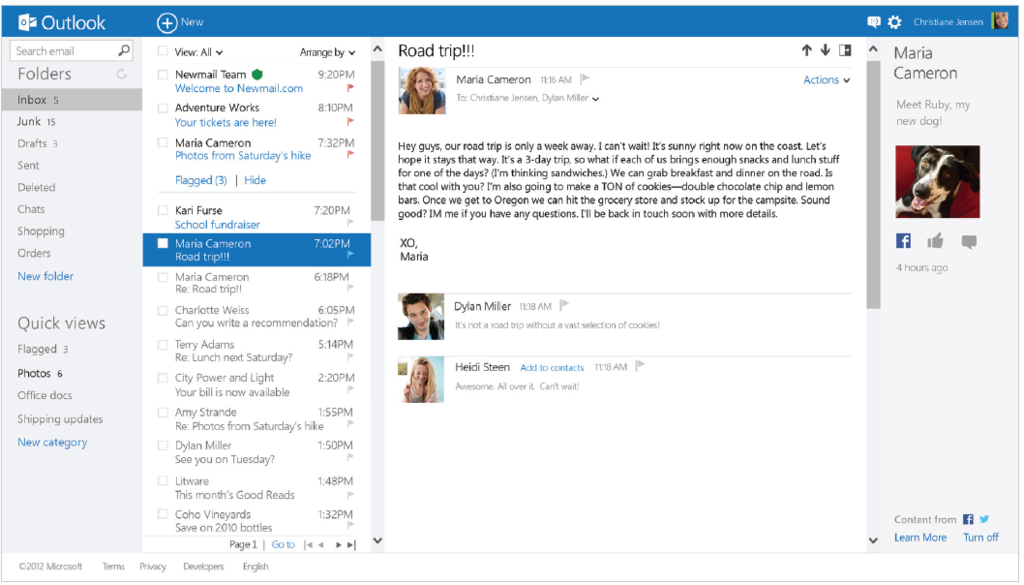Refresh folders with the circular arrow icon
The width and height of the screenshot is (1024, 585).
pyautogui.click(x=121, y=74)
